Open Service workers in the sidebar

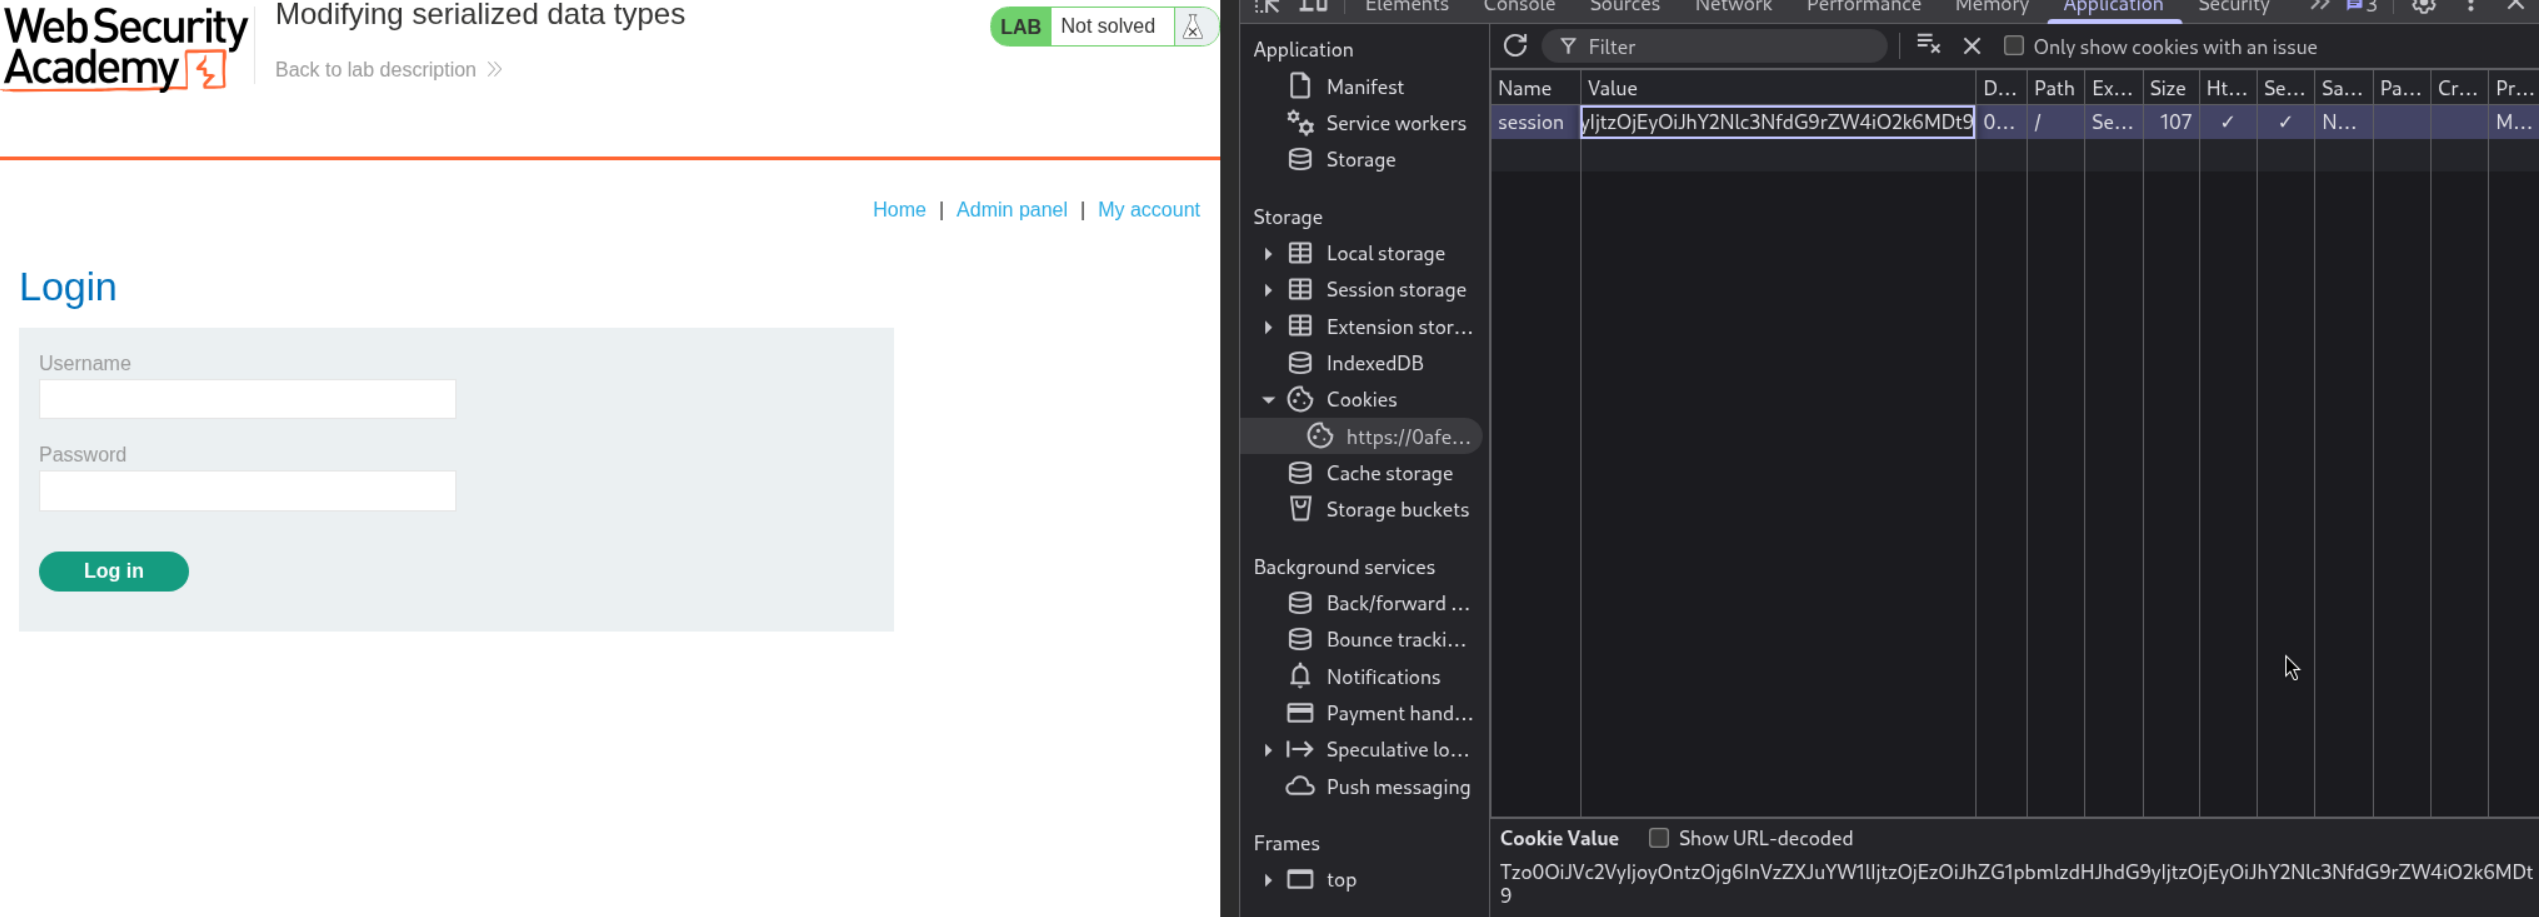(x=1395, y=123)
